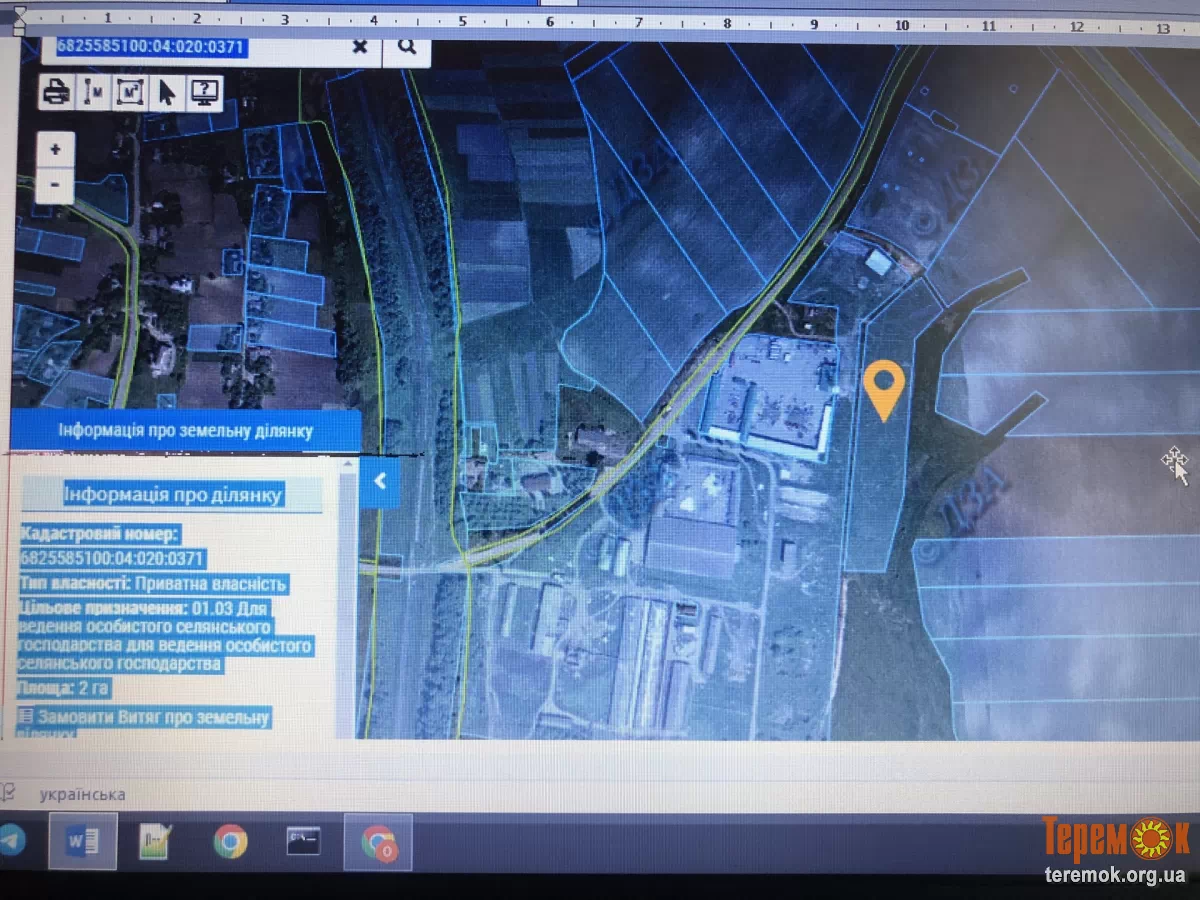Click the українська language indicator
This screenshot has width=1200, height=900.
(83, 794)
